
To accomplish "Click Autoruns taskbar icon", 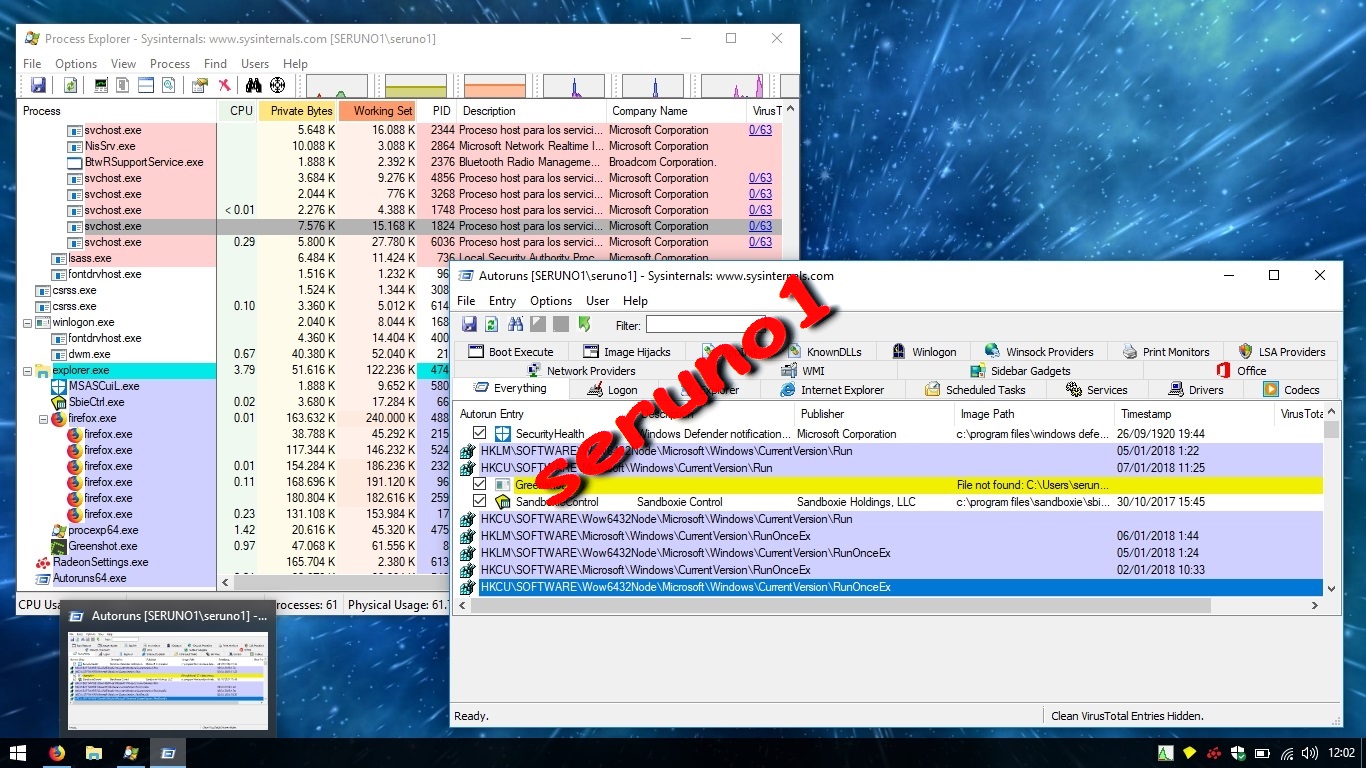I will pyautogui.click(x=168, y=753).
